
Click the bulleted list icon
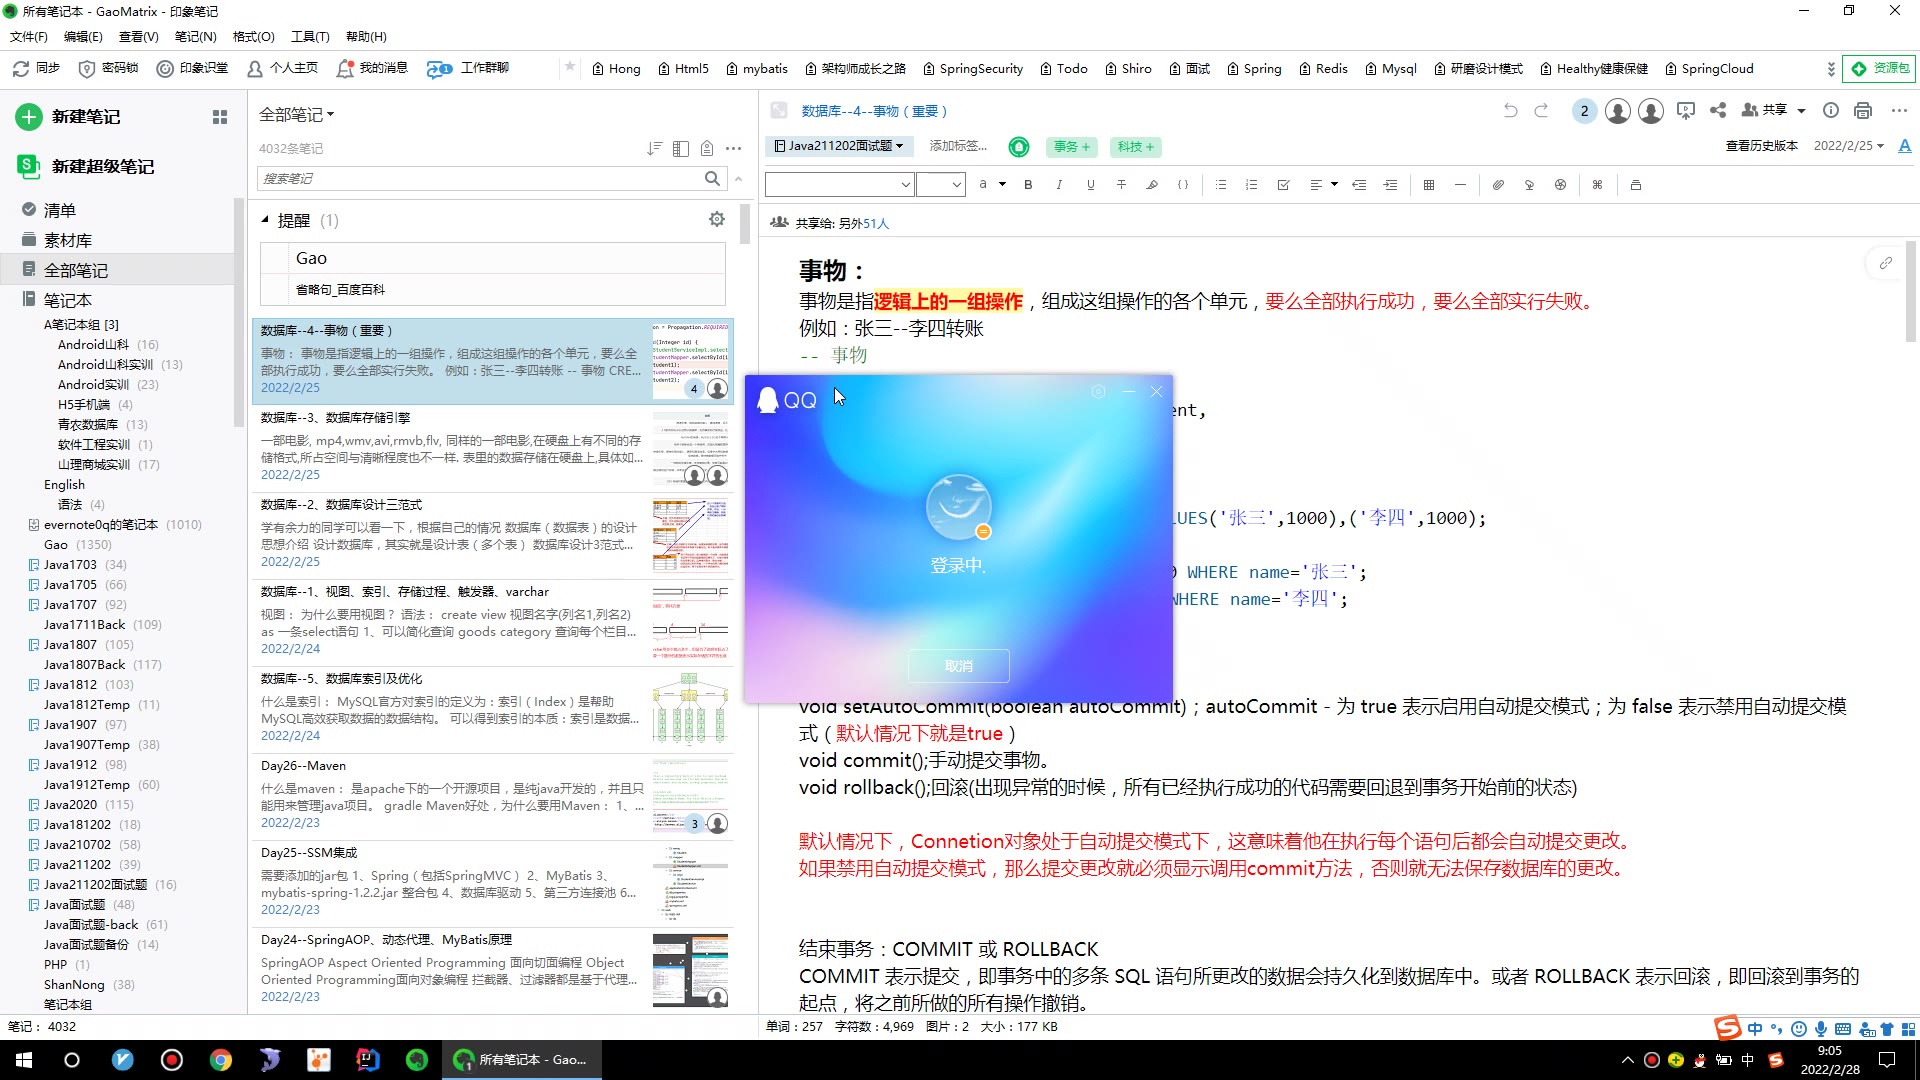(x=1224, y=183)
